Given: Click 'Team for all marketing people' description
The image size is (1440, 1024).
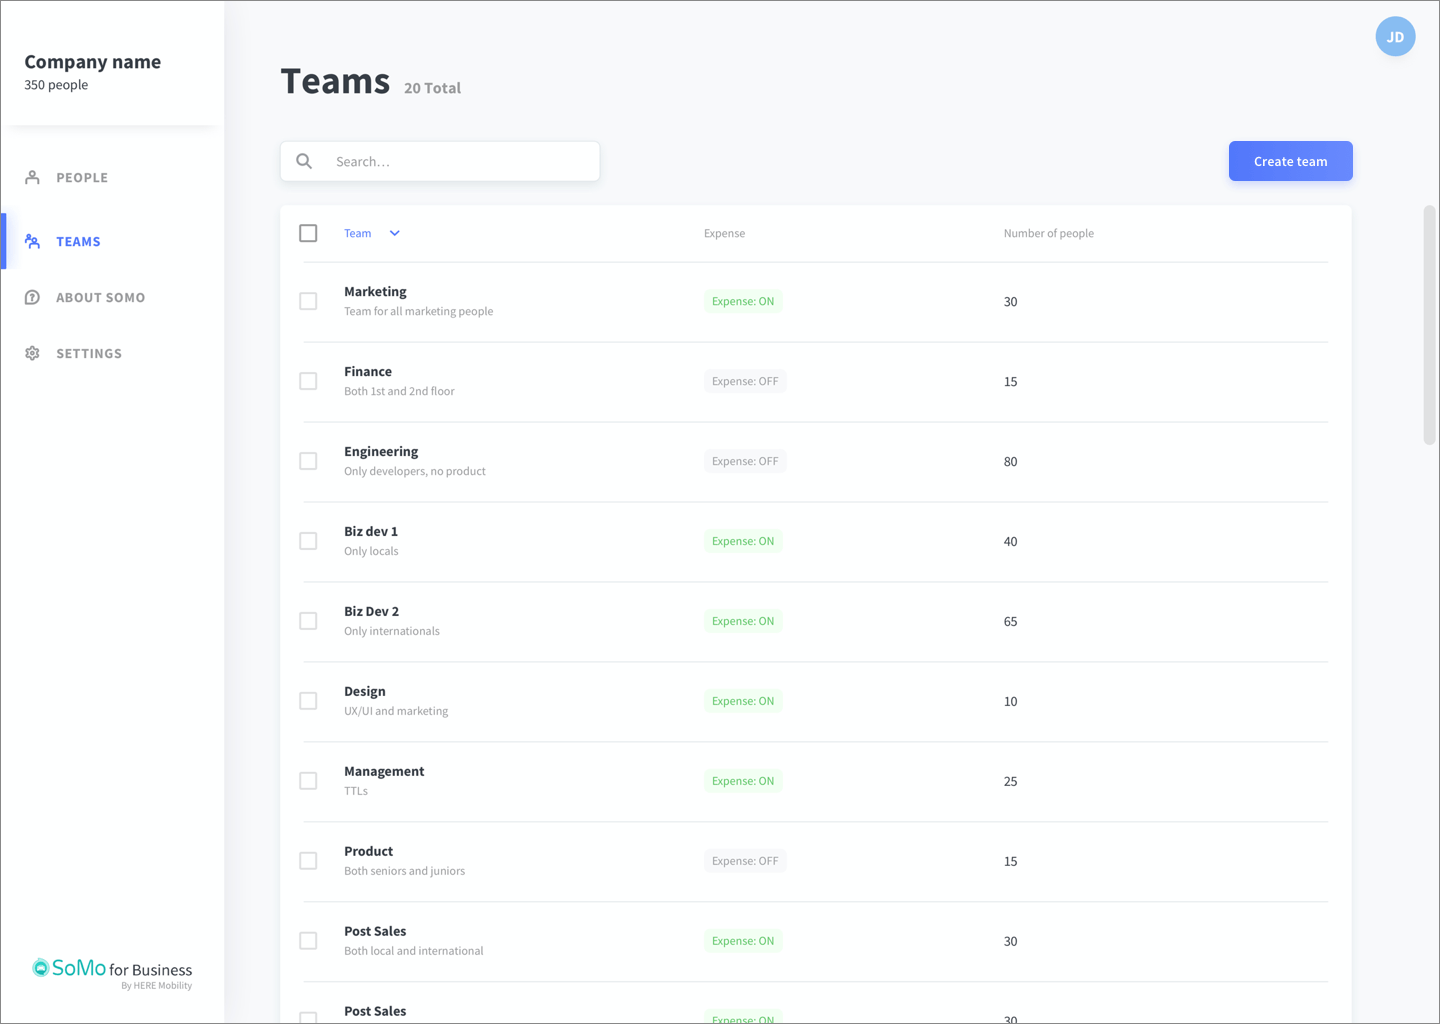Looking at the screenshot, I should (x=418, y=311).
